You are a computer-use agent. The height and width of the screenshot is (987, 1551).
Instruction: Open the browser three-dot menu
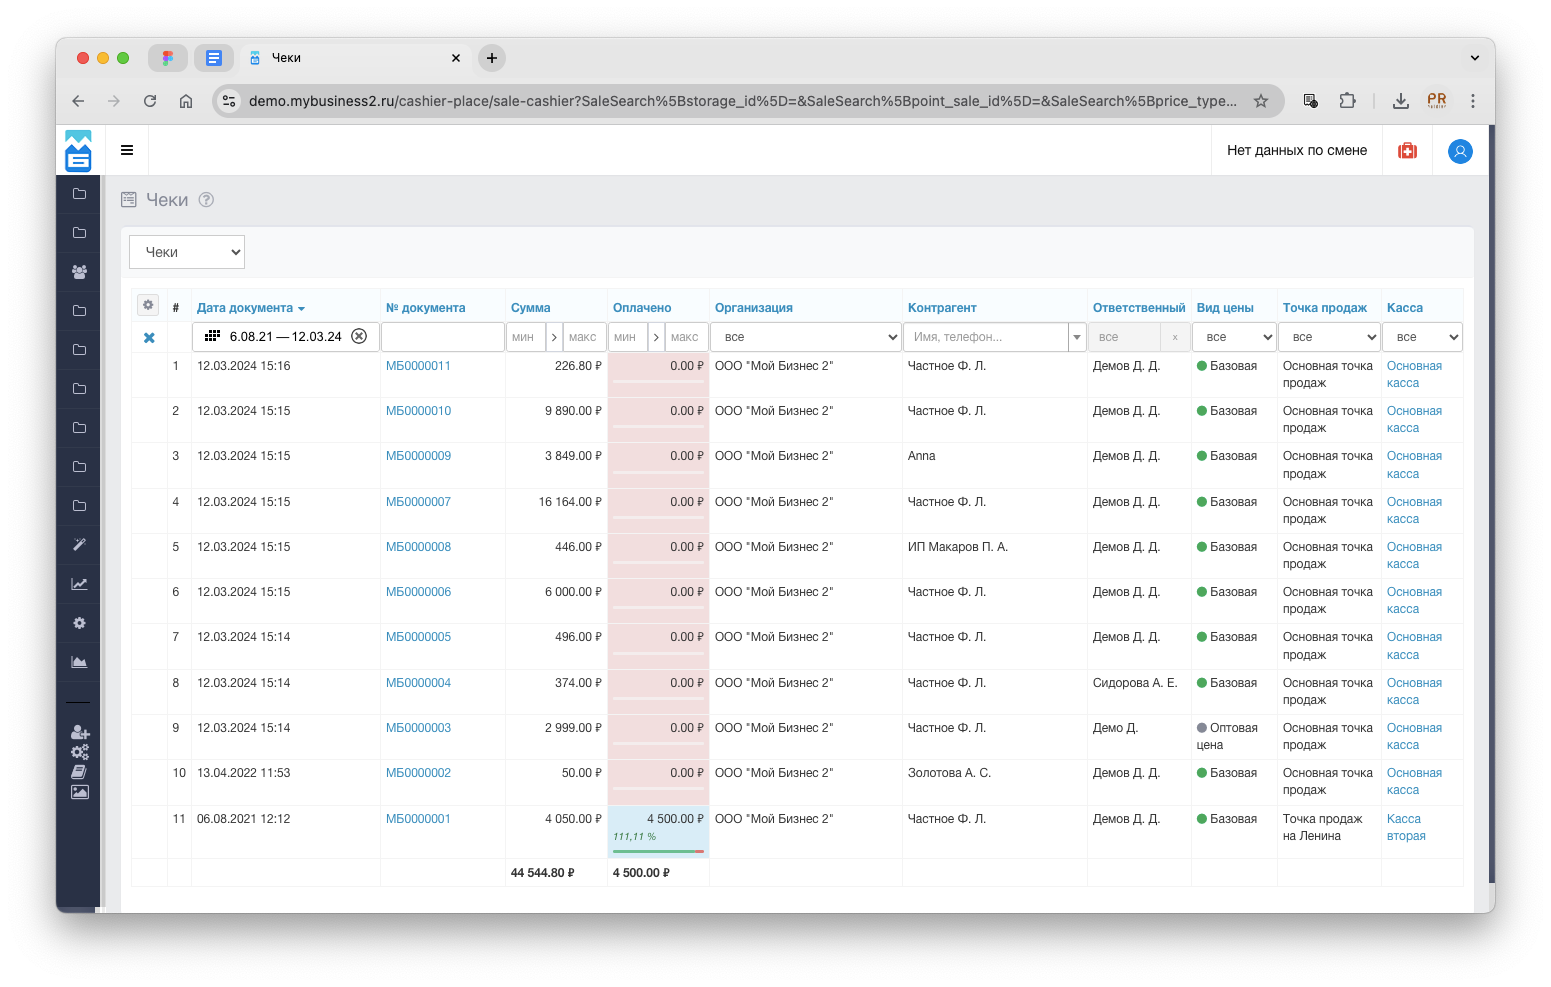[x=1473, y=101]
